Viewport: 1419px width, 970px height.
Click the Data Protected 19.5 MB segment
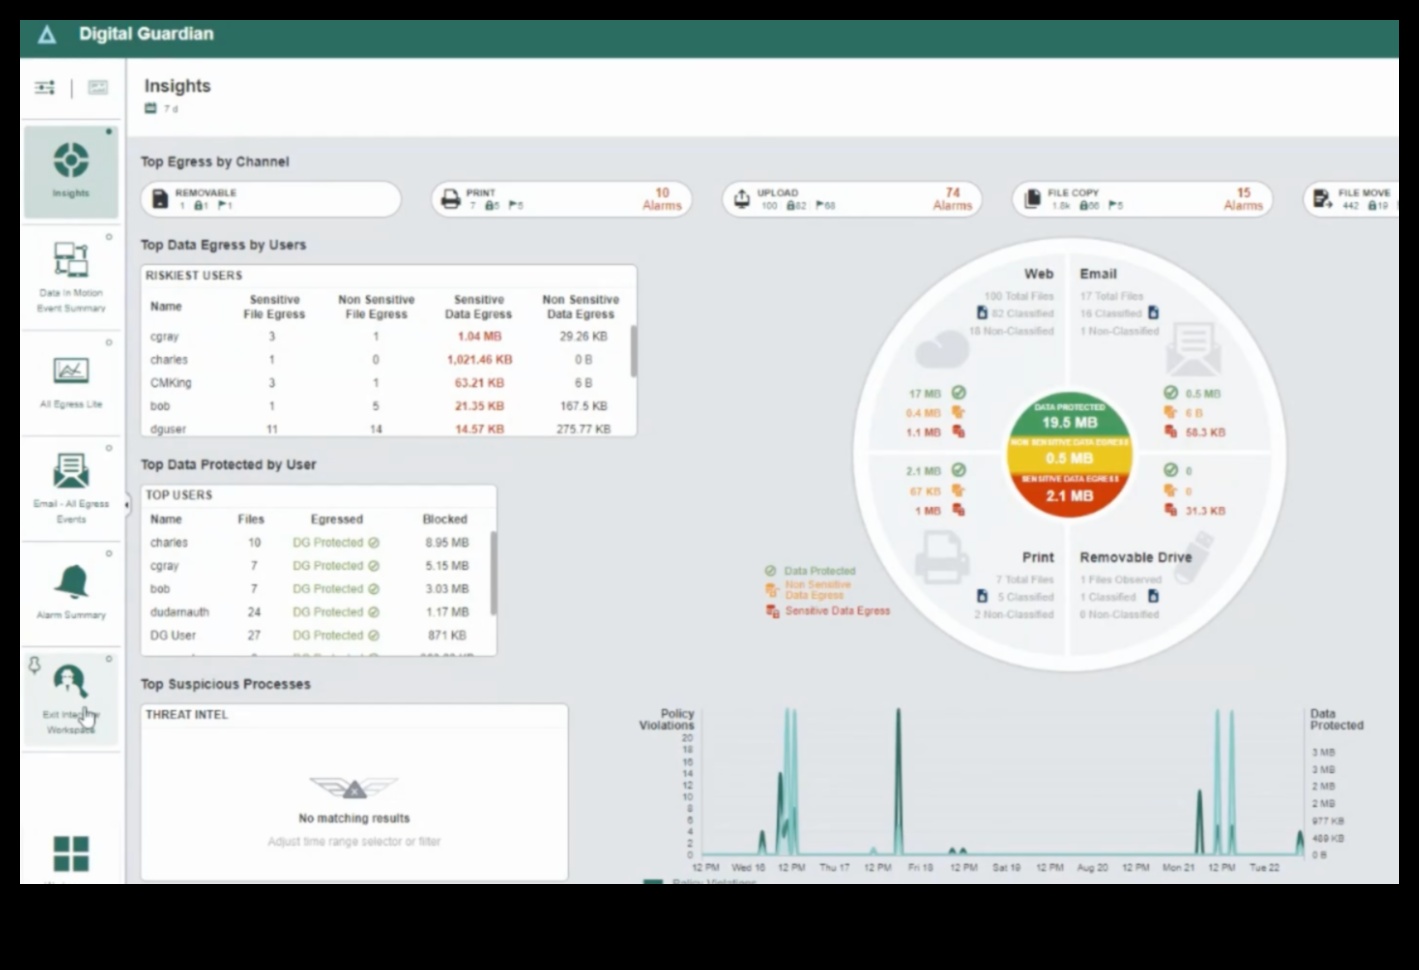[1069, 415]
